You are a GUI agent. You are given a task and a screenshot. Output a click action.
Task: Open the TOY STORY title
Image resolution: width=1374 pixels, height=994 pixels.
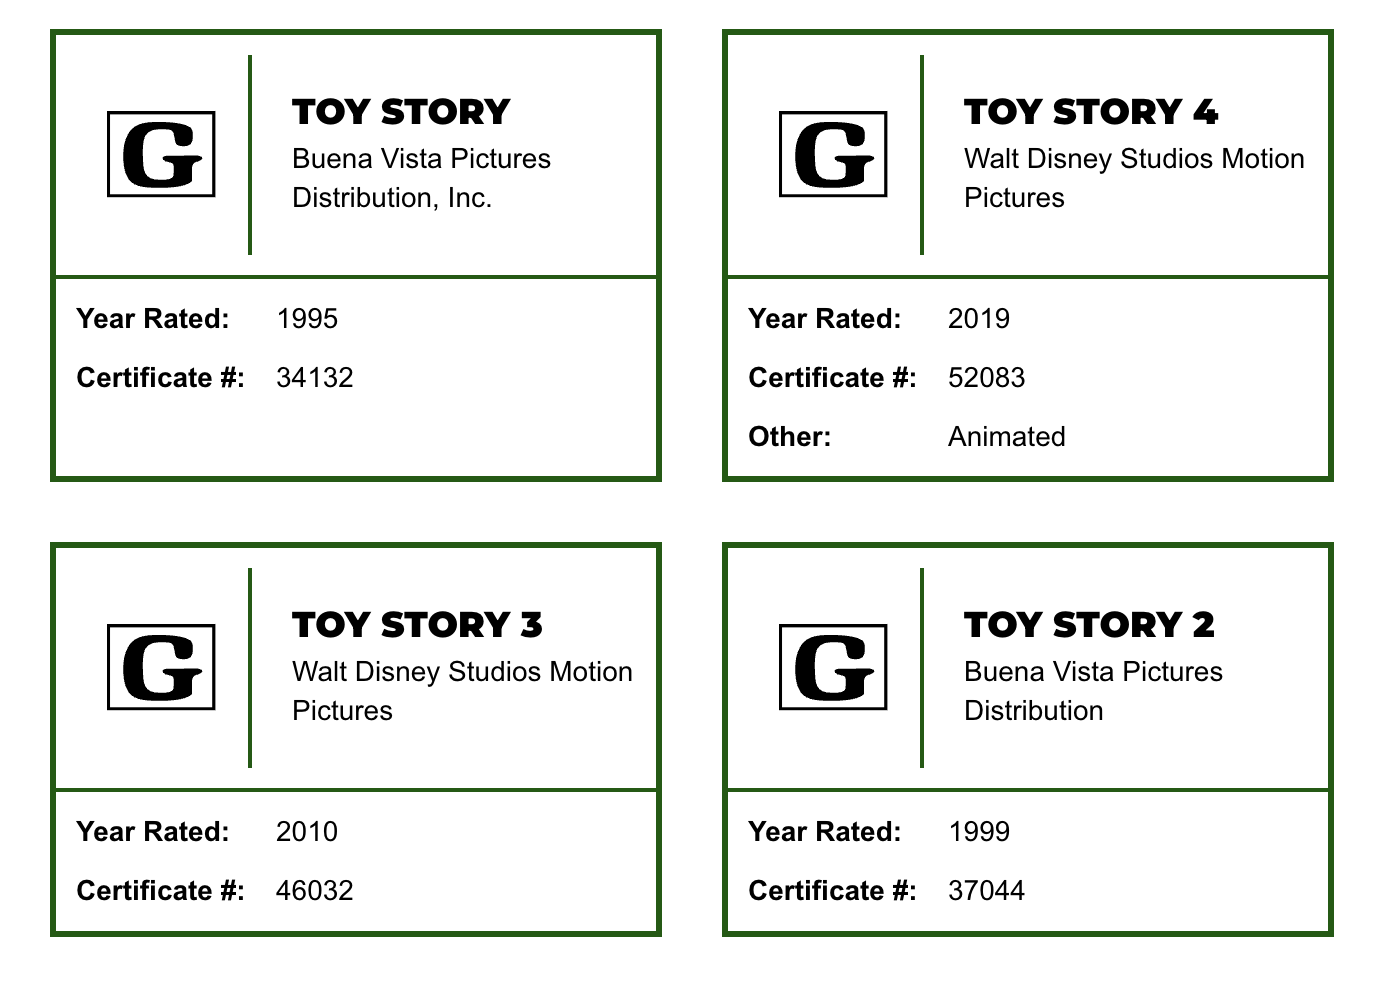[401, 112]
